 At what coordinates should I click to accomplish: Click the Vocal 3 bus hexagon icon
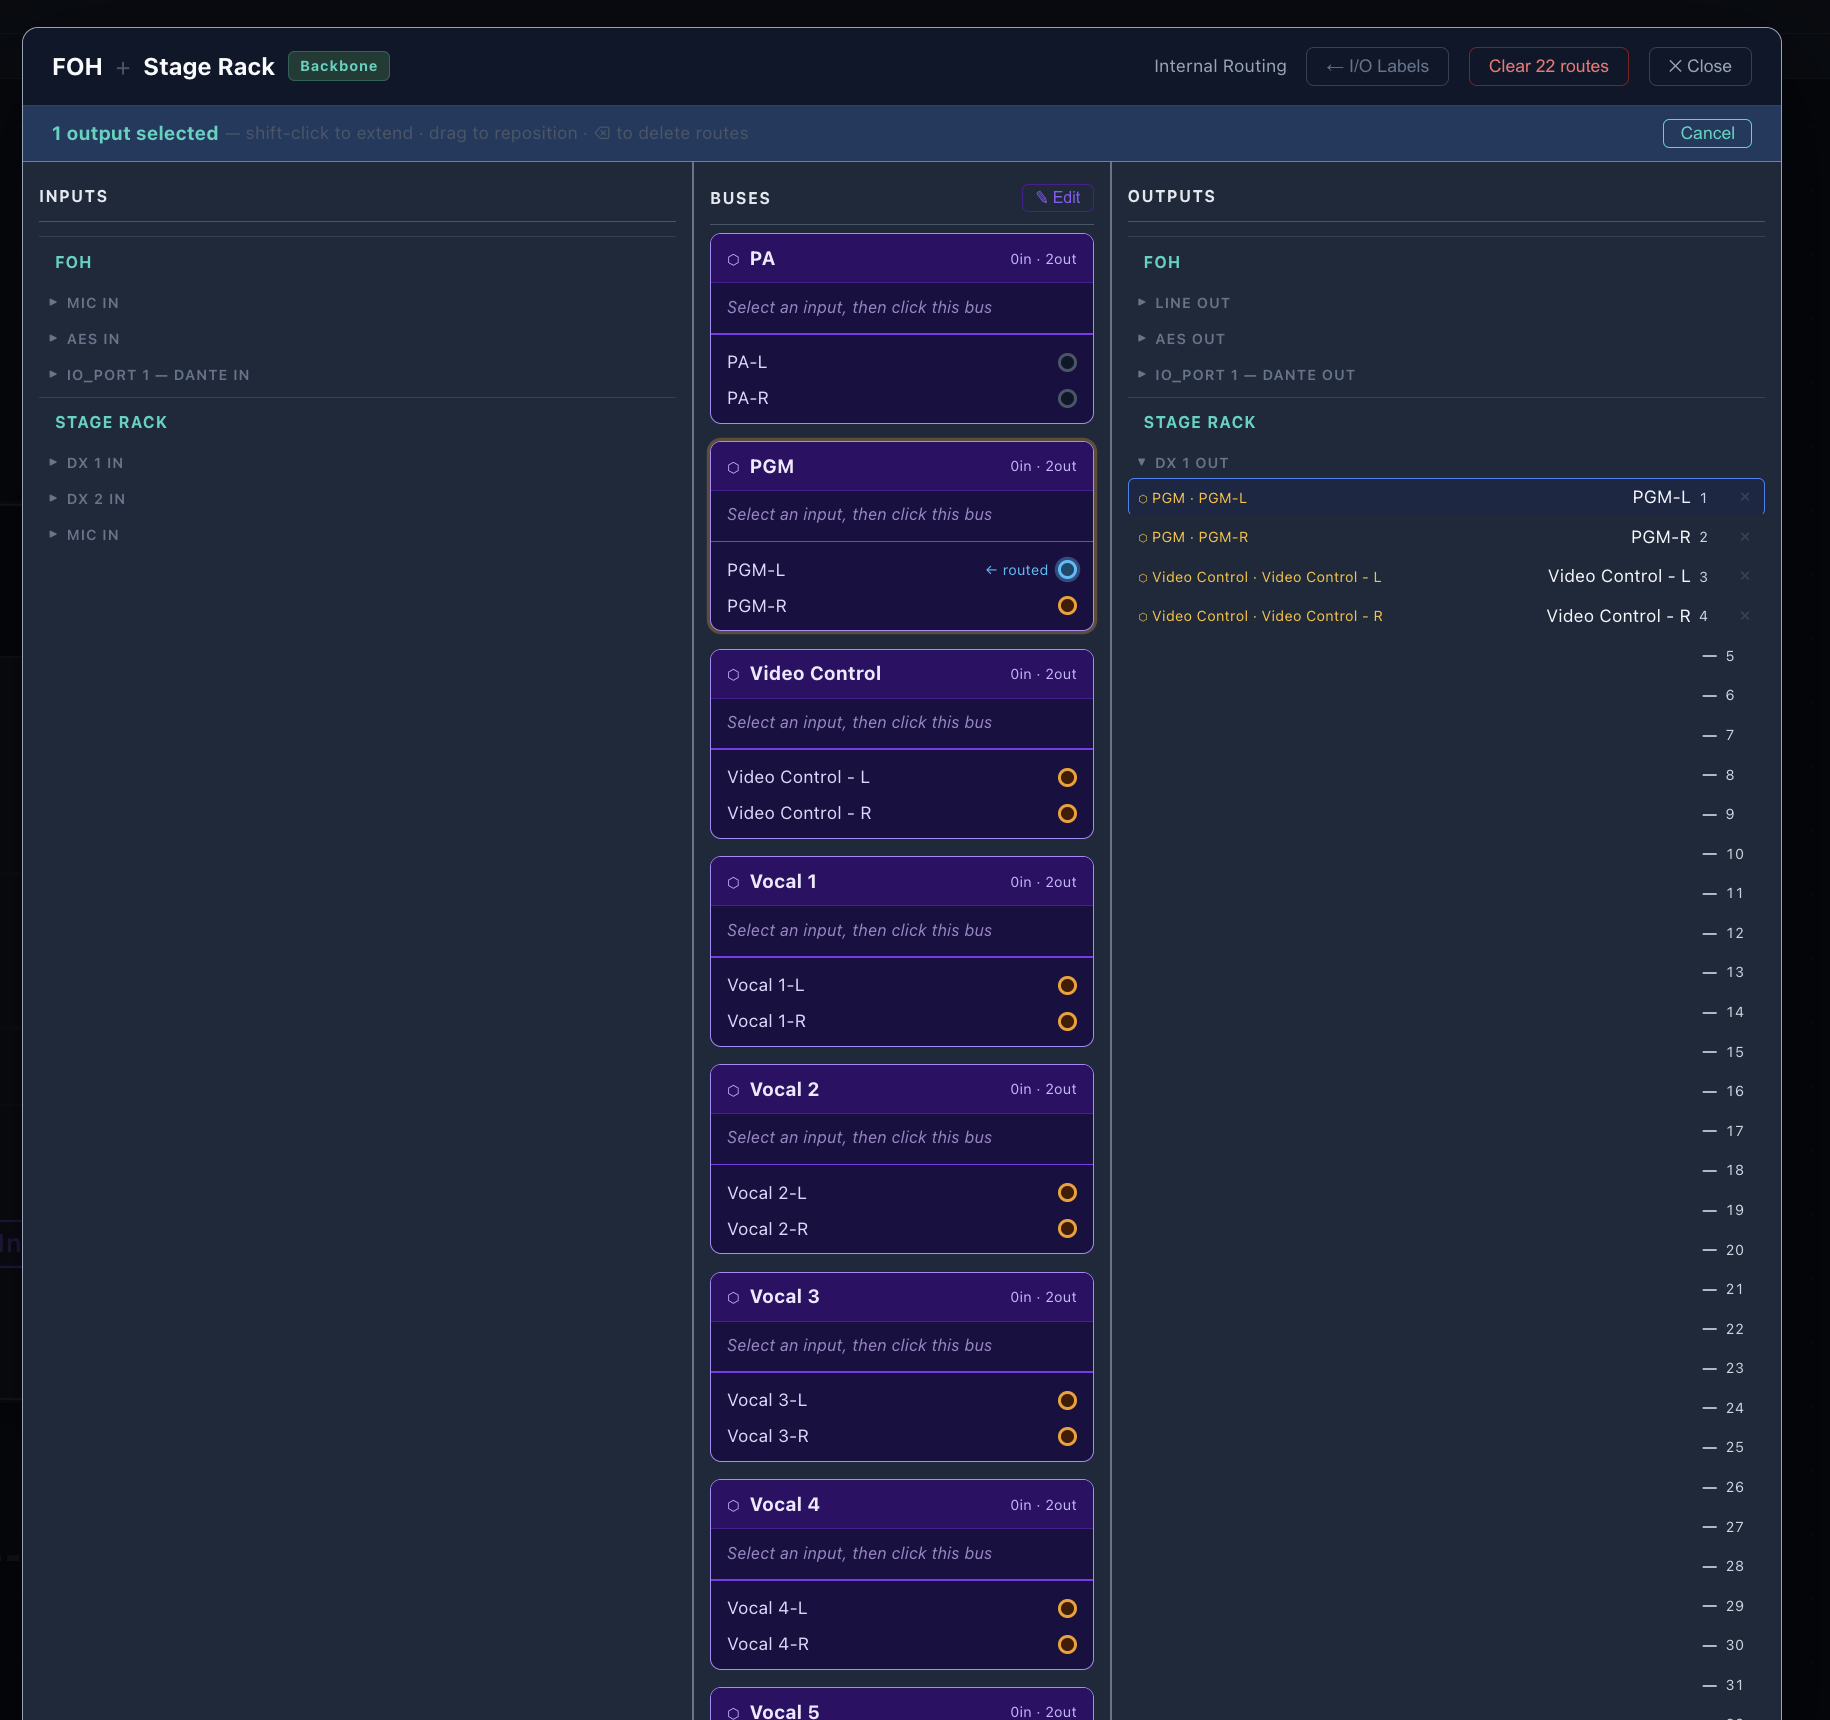(733, 1298)
